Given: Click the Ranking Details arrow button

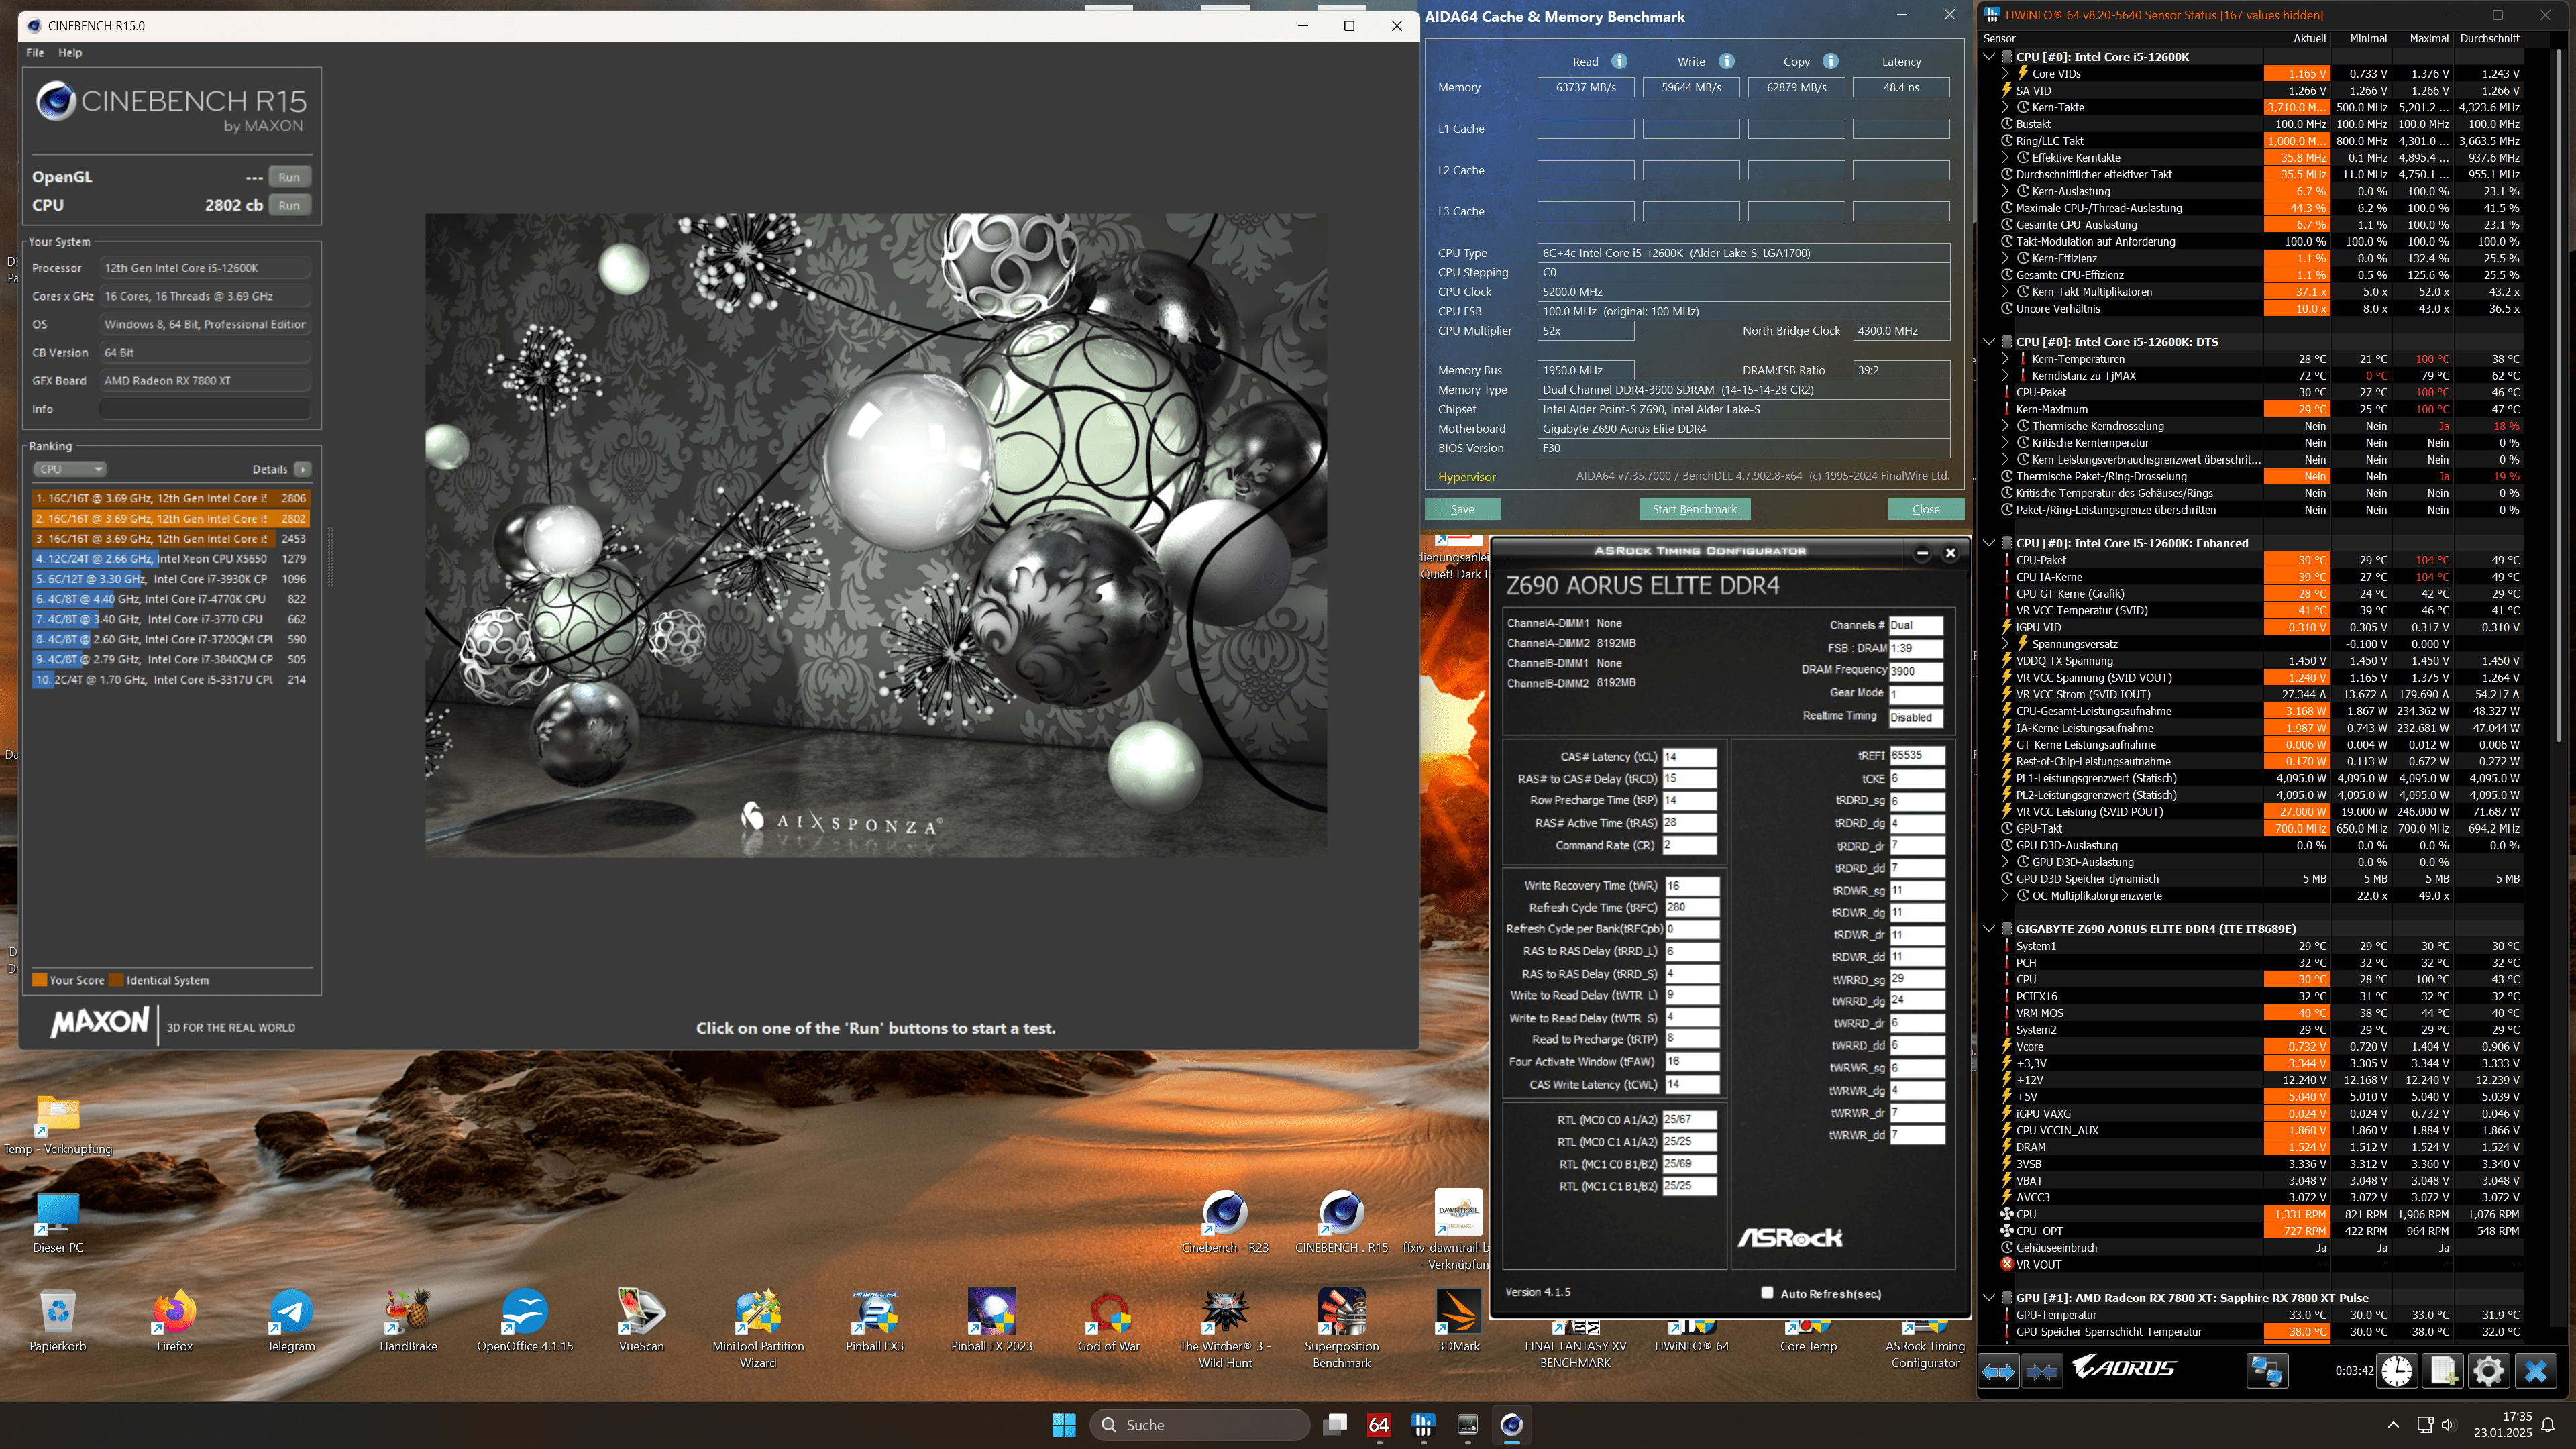Looking at the screenshot, I should coord(303,469).
